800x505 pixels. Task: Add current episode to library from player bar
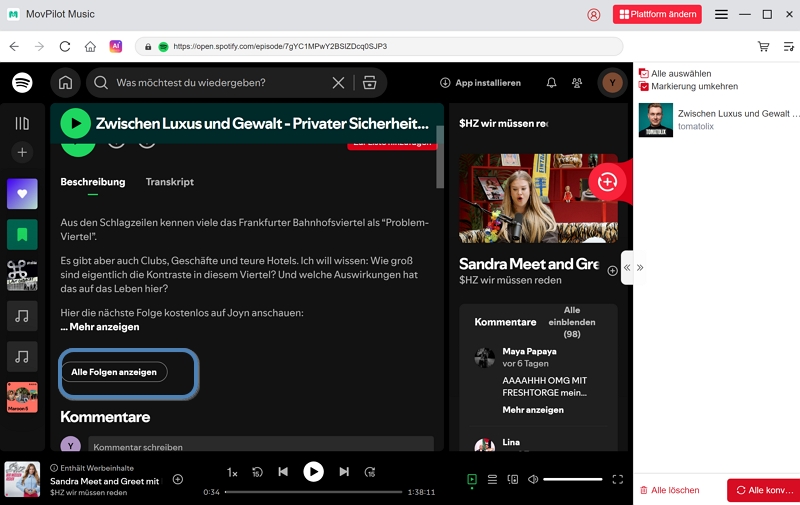(178, 479)
